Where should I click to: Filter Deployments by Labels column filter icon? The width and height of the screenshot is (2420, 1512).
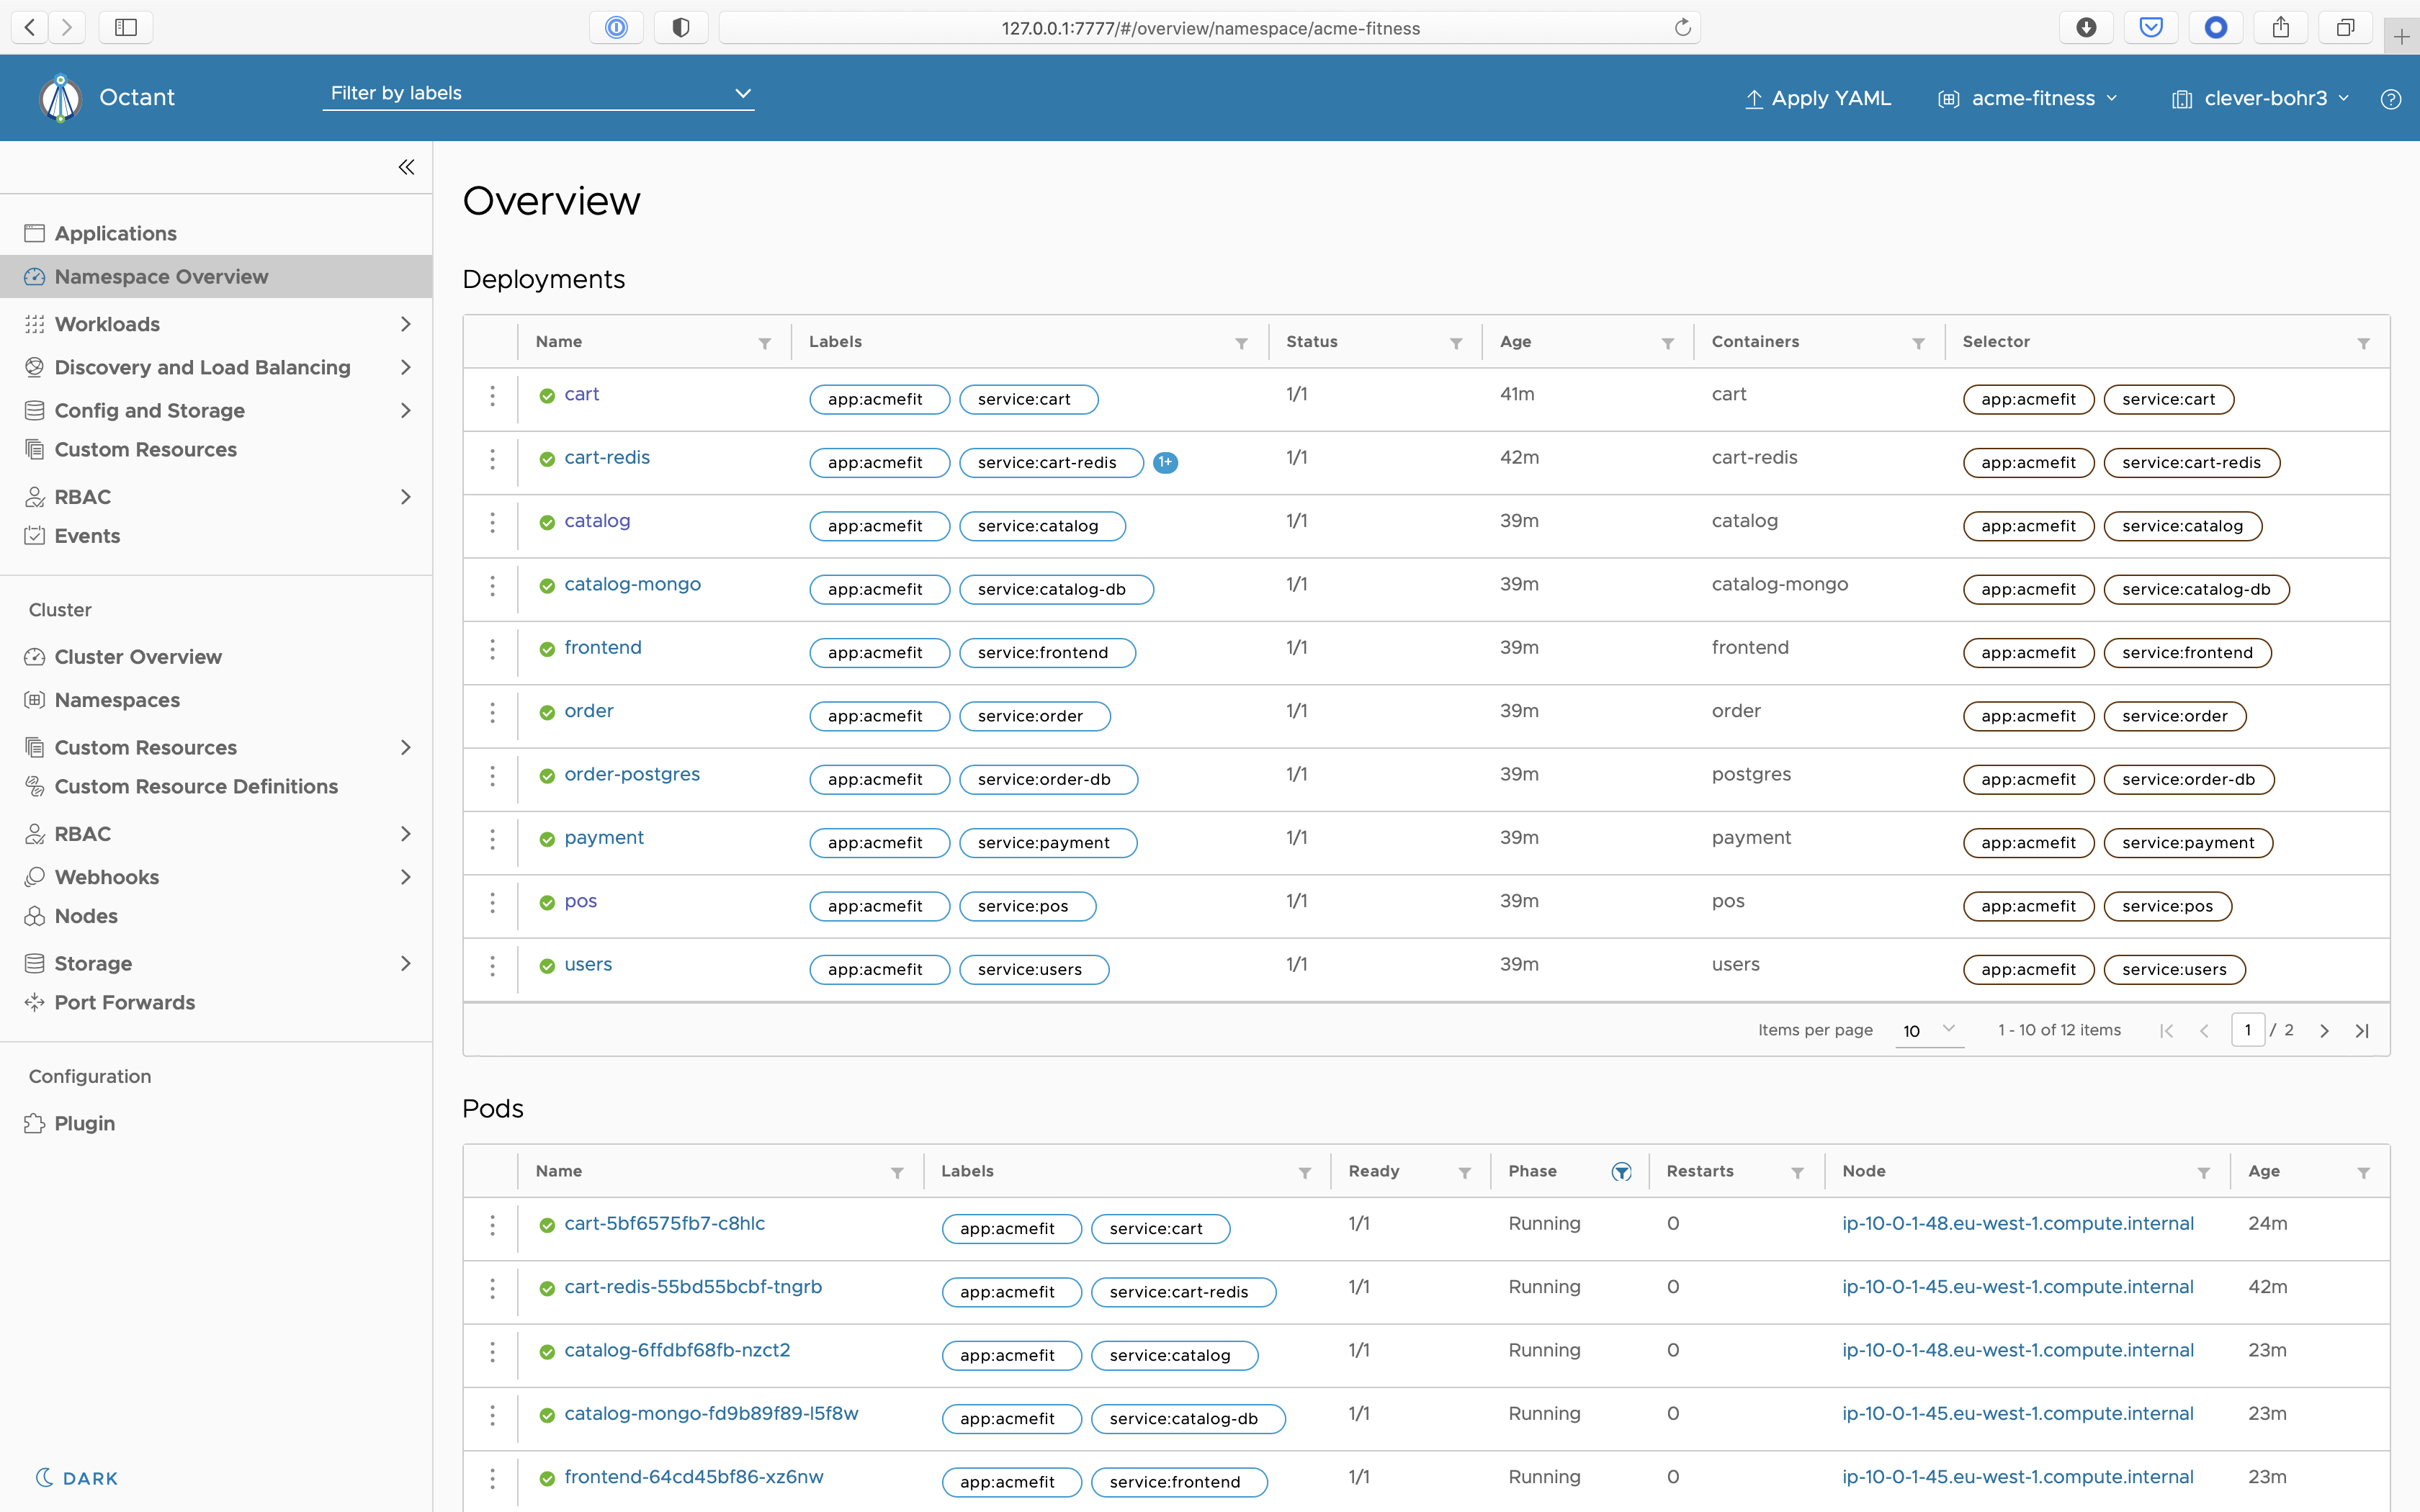coord(1241,343)
